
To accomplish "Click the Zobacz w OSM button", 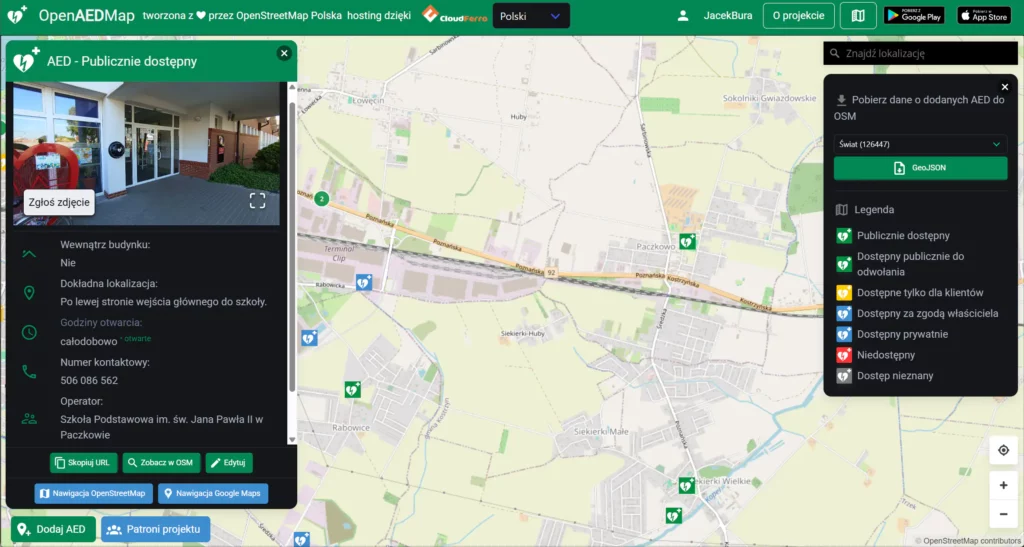I will (x=161, y=463).
